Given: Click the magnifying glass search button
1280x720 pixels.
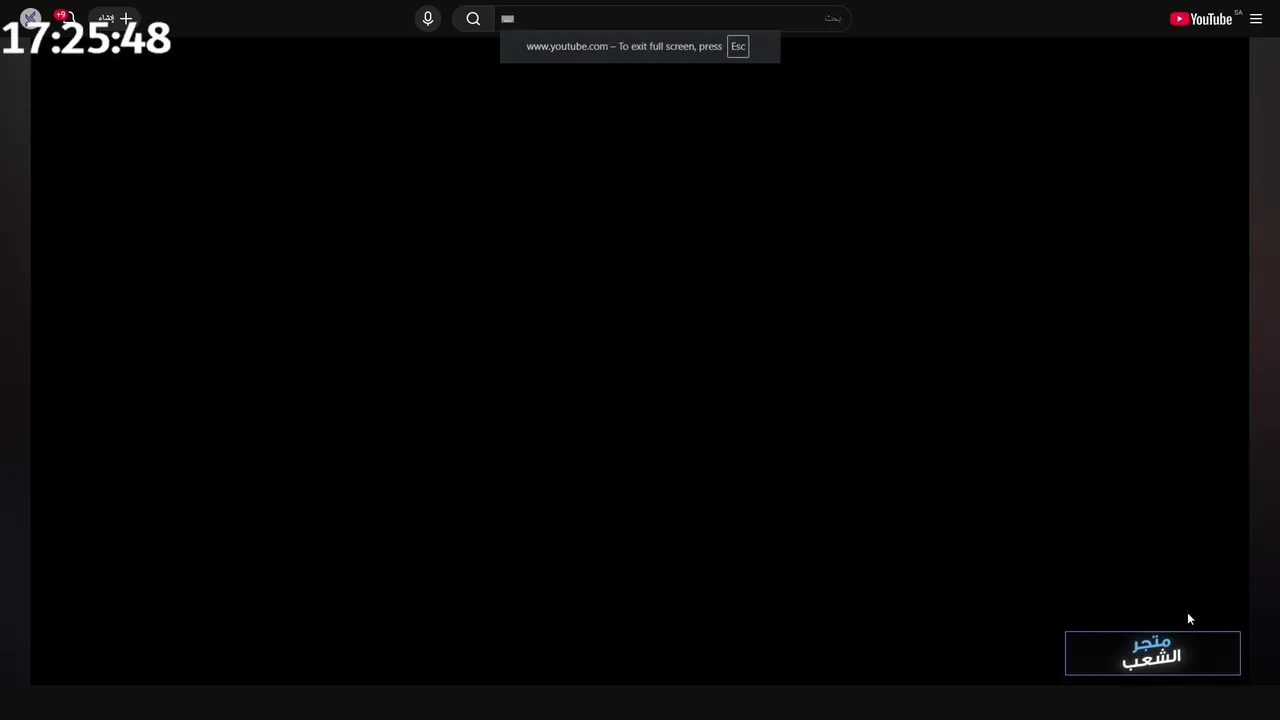Looking at the screenshot, I should (473, 18).
